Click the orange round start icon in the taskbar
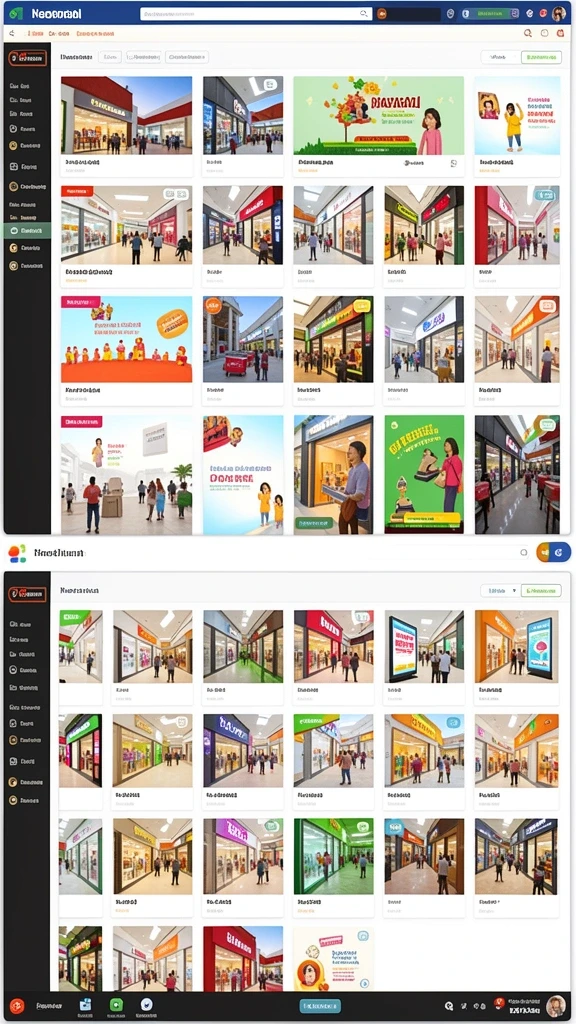This screenshot has width=576, height=1024. tap(17, 1006)
